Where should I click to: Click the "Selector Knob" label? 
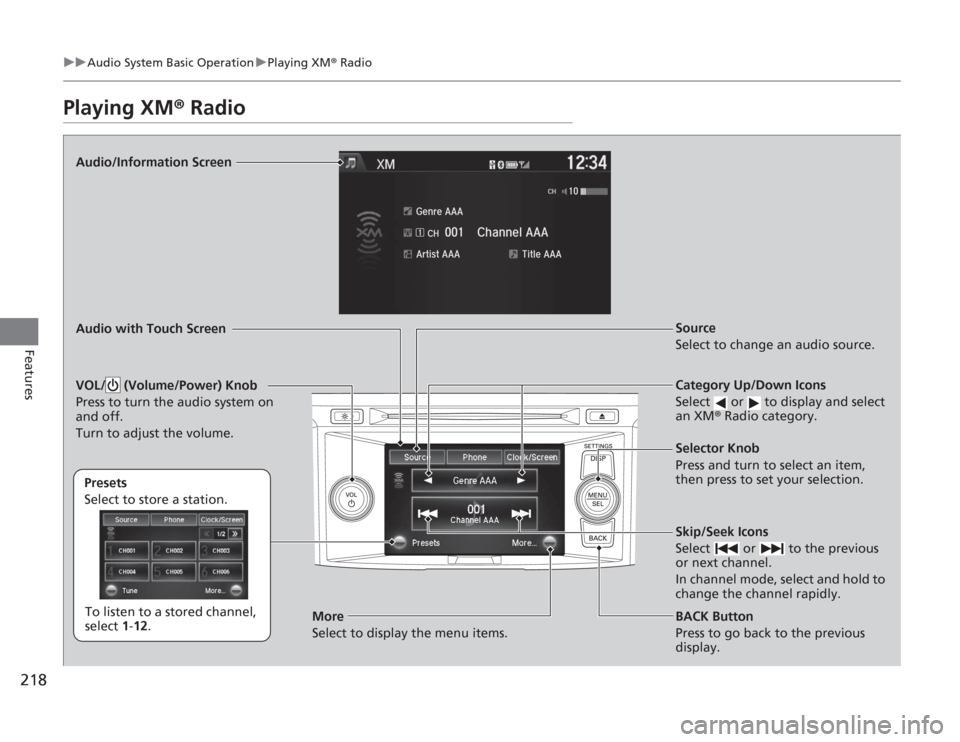pyautogui.click(x=717, y=448)
